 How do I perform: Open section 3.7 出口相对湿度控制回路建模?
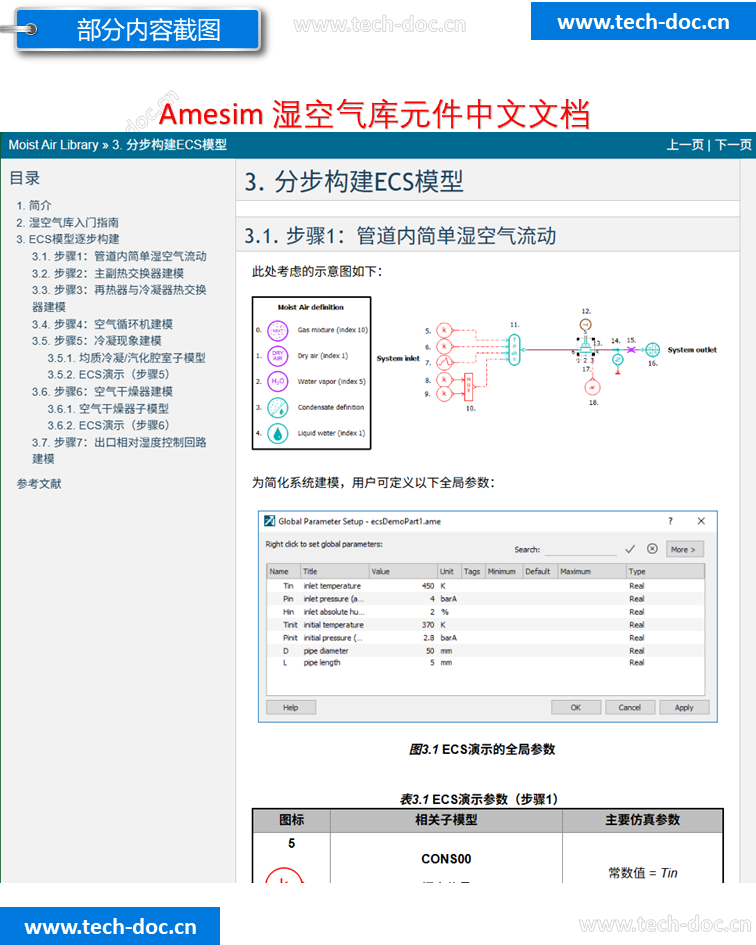(119, 450)
